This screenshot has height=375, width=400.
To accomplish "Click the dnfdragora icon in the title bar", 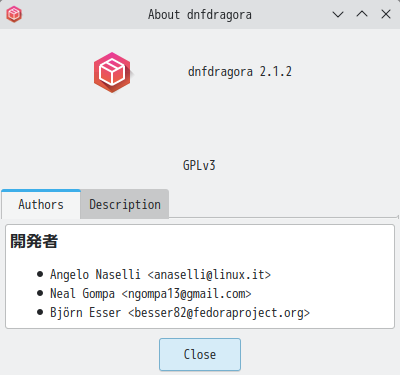I will pos(14,14).
